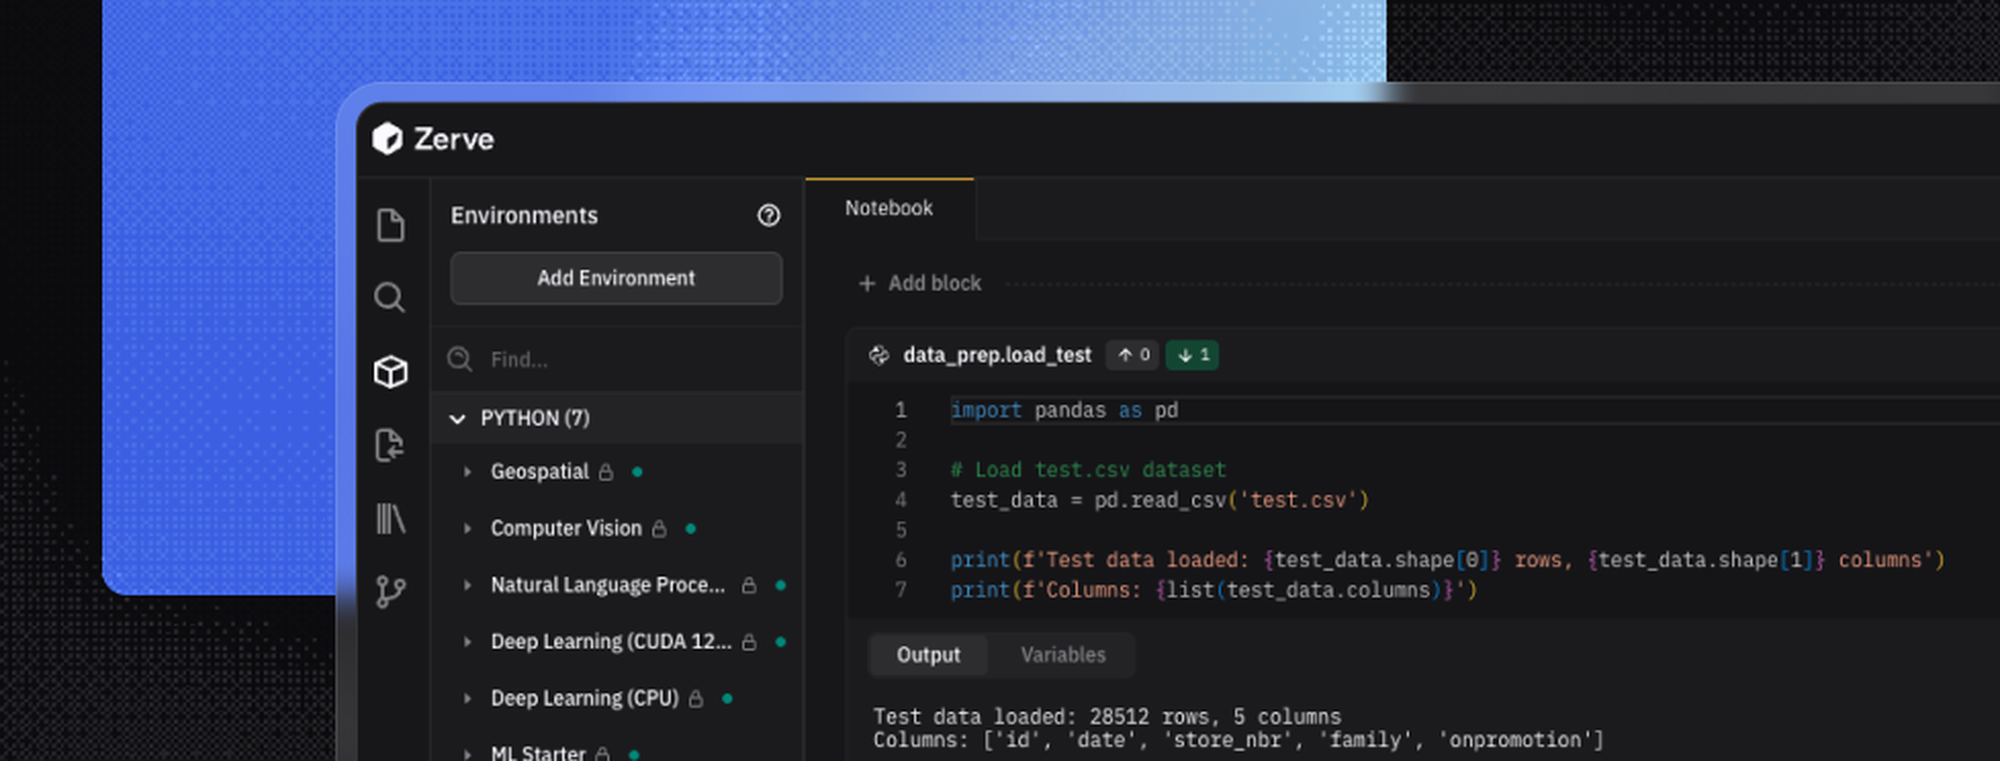The width and height of the screenshot is (2000, 761).
Task: Open the Search sidebar icon
Action: [390, 298]
